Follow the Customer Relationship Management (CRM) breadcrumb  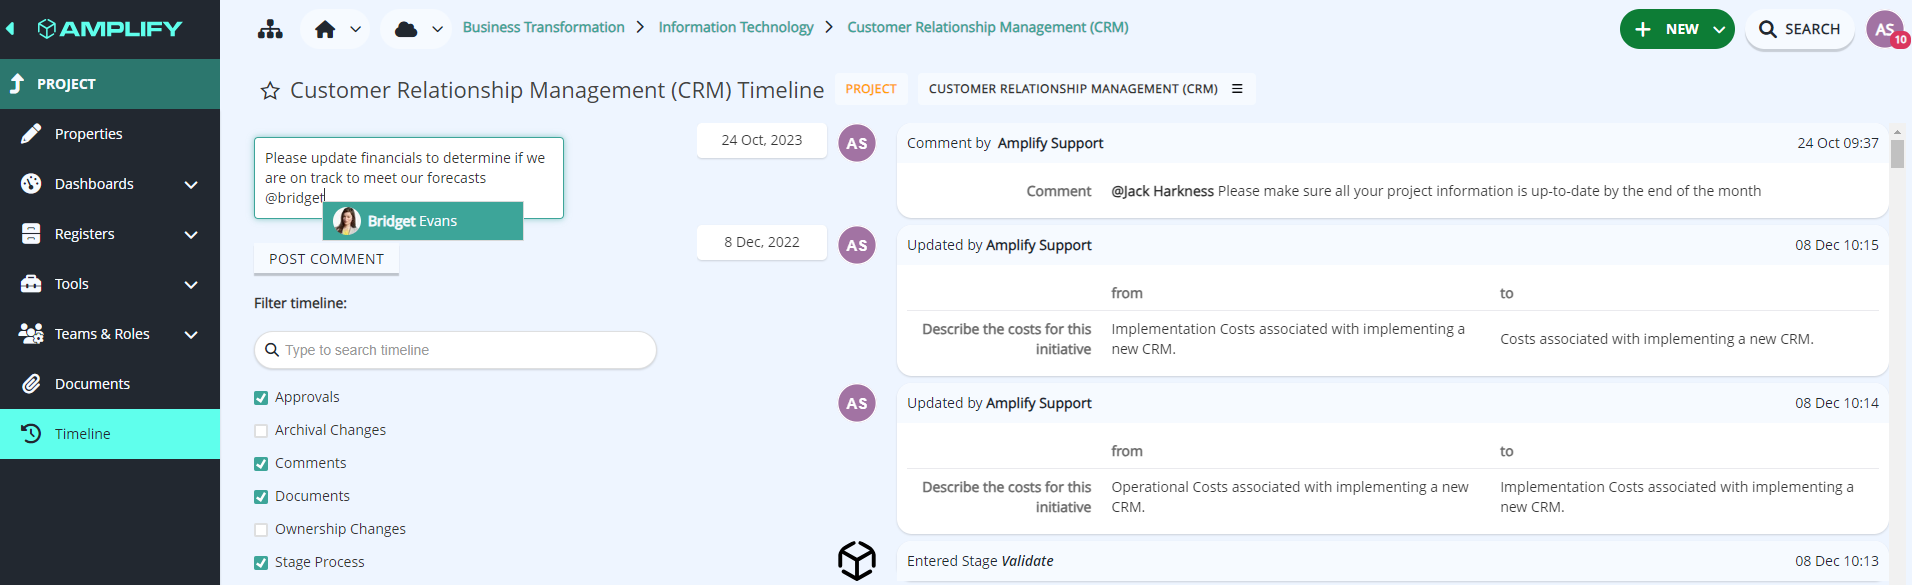[x=988, y=27]
